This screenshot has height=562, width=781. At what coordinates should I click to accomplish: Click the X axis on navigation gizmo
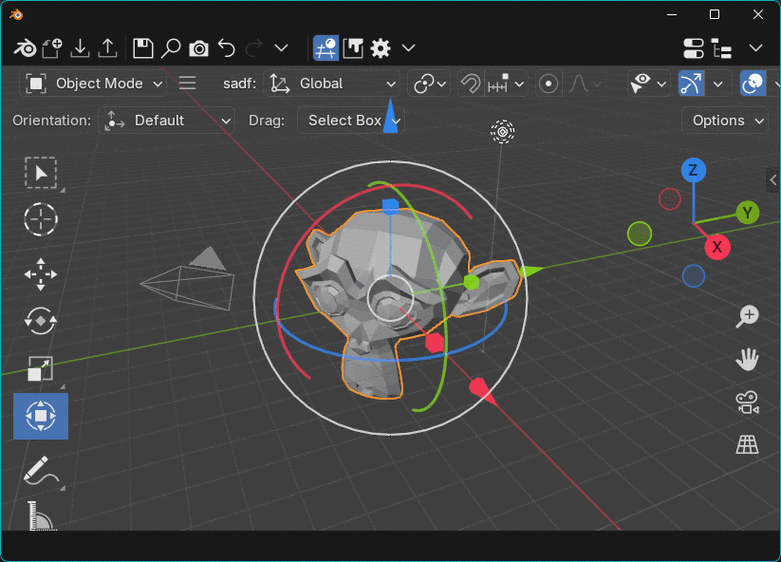(x=717, y=247)
